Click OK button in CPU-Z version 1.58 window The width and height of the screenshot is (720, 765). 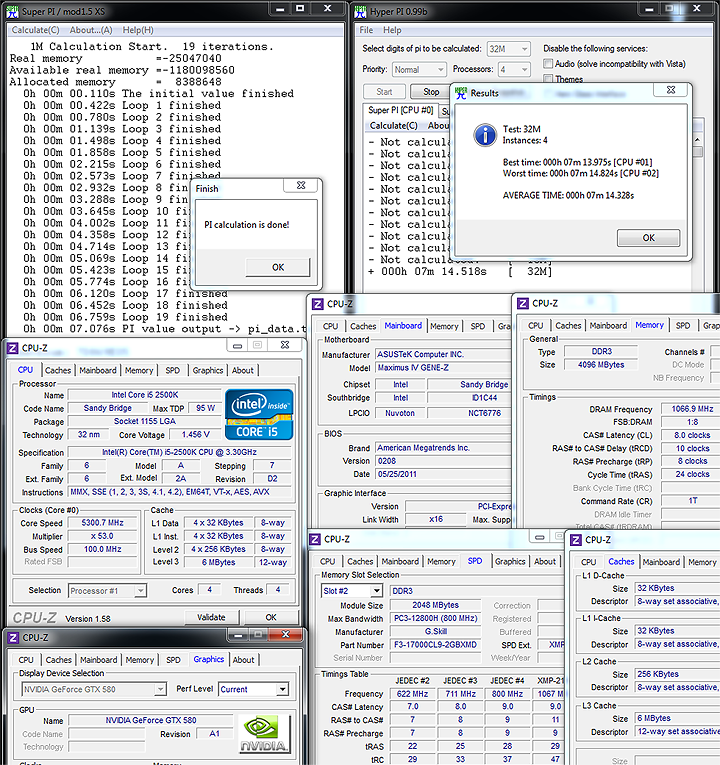point(271,617)
